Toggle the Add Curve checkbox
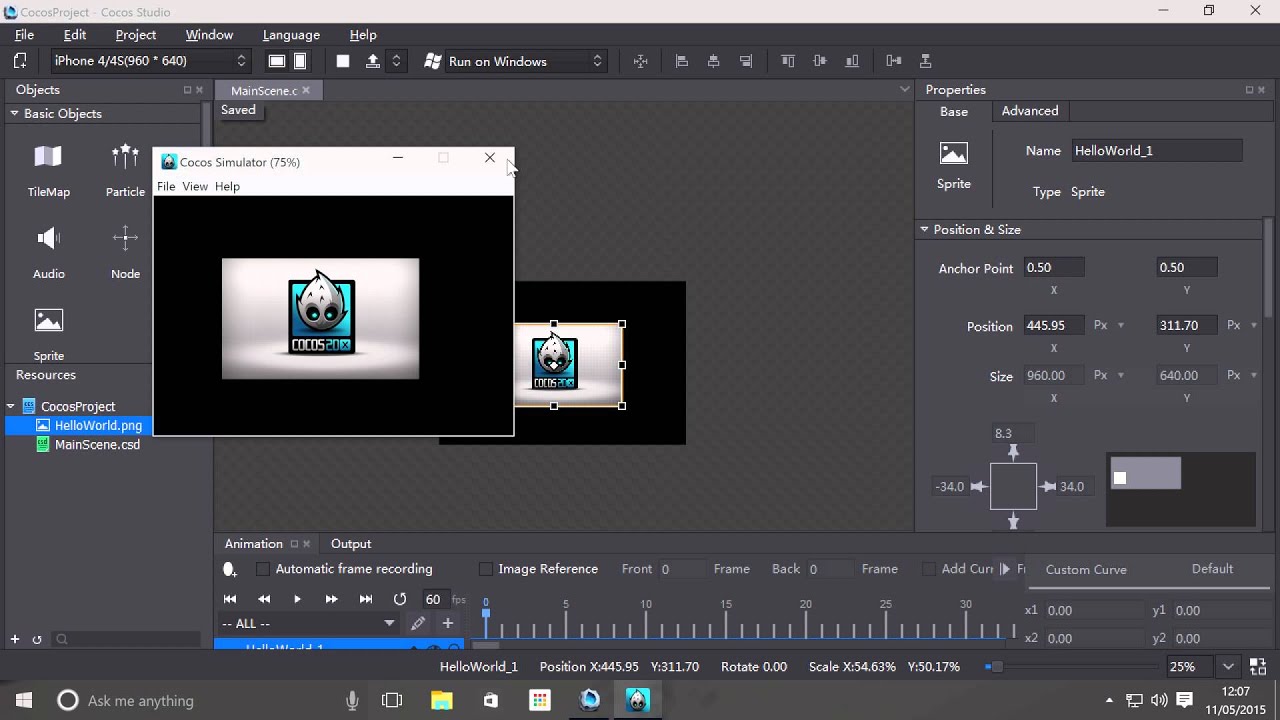1280x720 pixels. [x=929, y=569]
